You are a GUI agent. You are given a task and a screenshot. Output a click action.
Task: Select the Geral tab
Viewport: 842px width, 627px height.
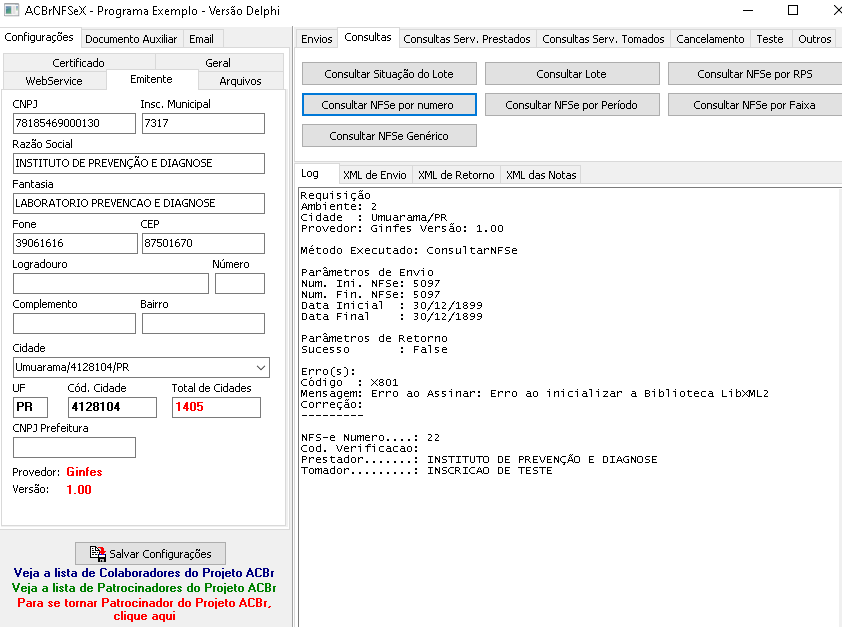click(x=218, y=62)
